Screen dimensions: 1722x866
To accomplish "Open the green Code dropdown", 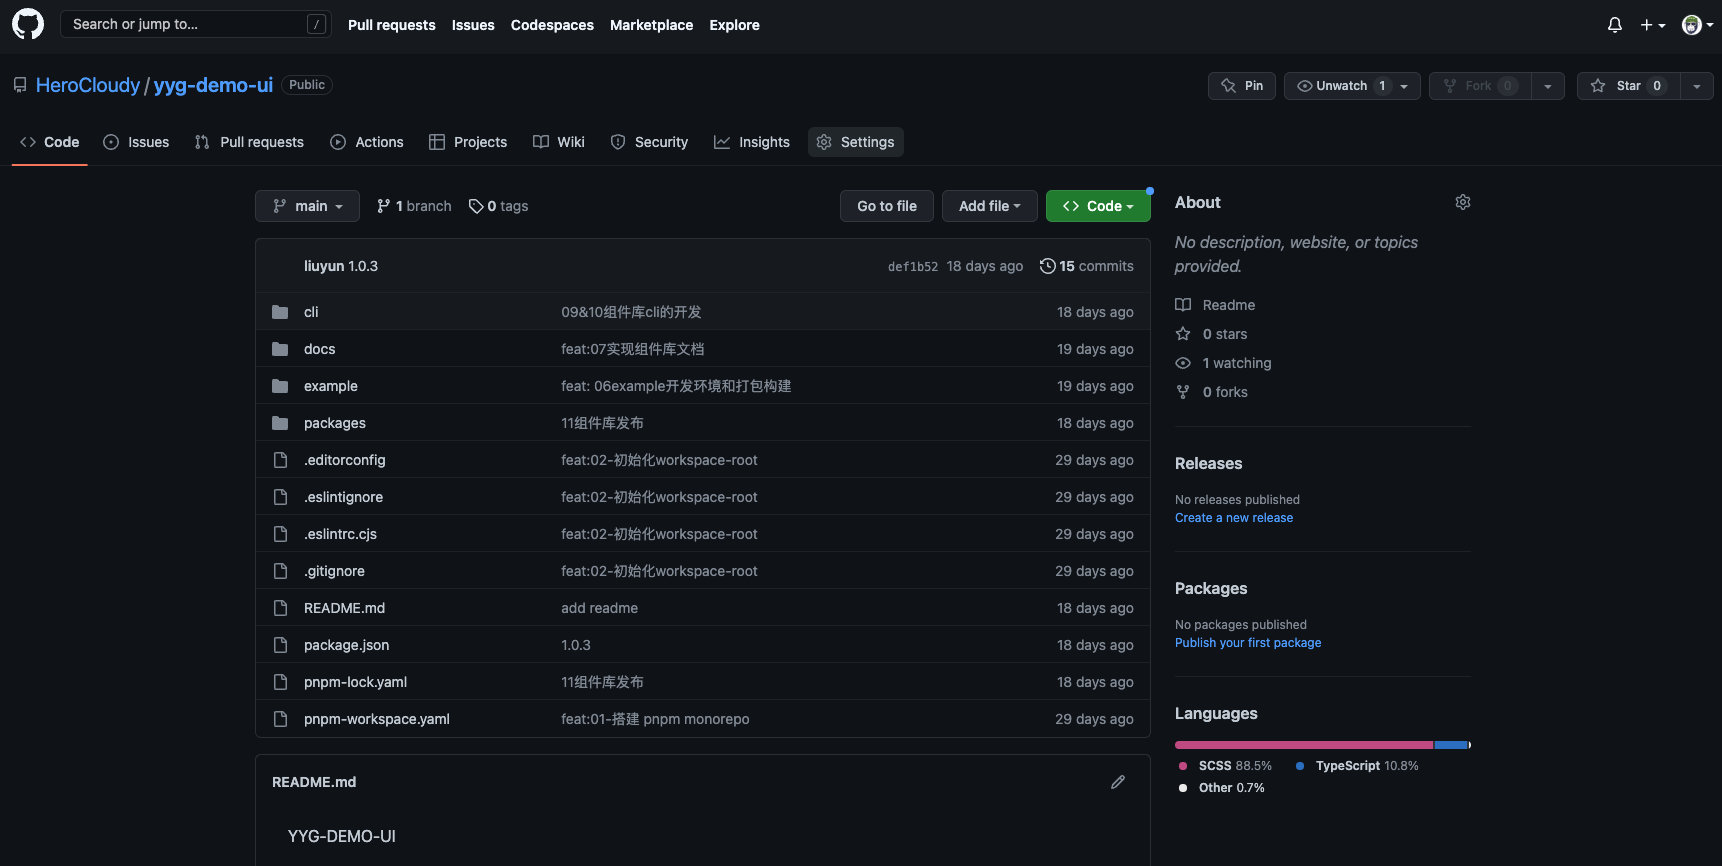I will click(x=1098, y=206).
